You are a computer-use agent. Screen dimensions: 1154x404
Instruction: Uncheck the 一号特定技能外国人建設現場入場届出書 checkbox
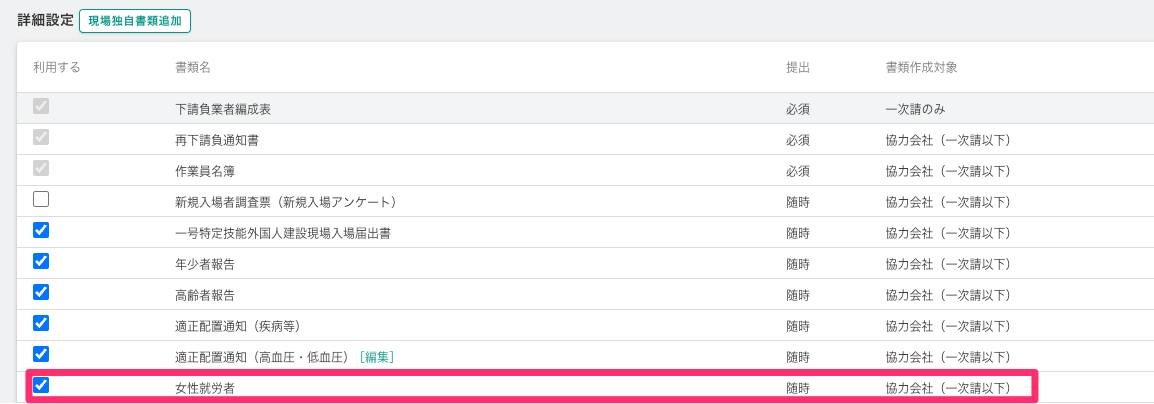[41, 230]
